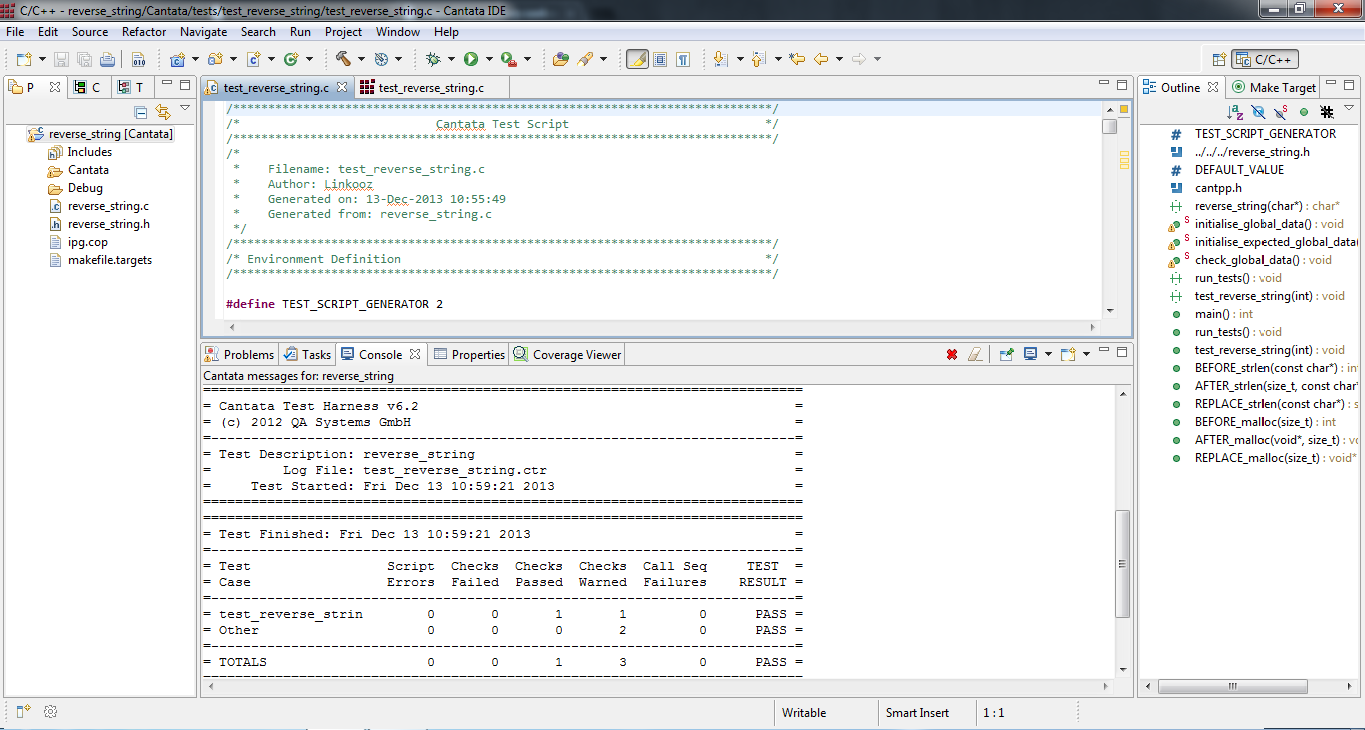
Task: Open the Display Selected Console dropdown
Action: point(1047,354)
